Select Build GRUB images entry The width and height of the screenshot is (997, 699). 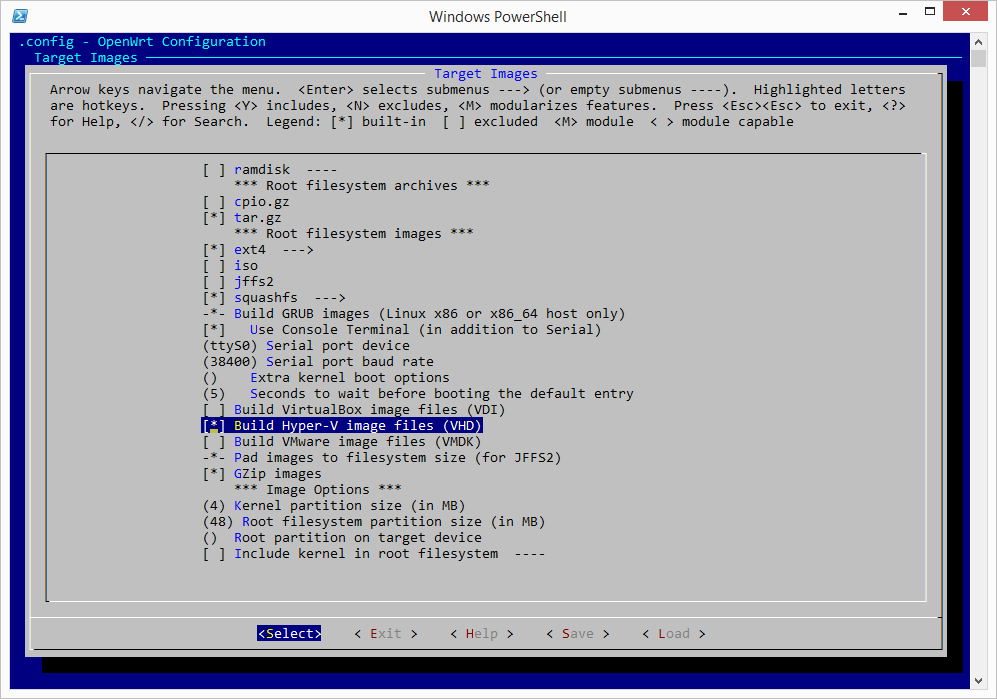pyautogui.click(x=414, y=314)
